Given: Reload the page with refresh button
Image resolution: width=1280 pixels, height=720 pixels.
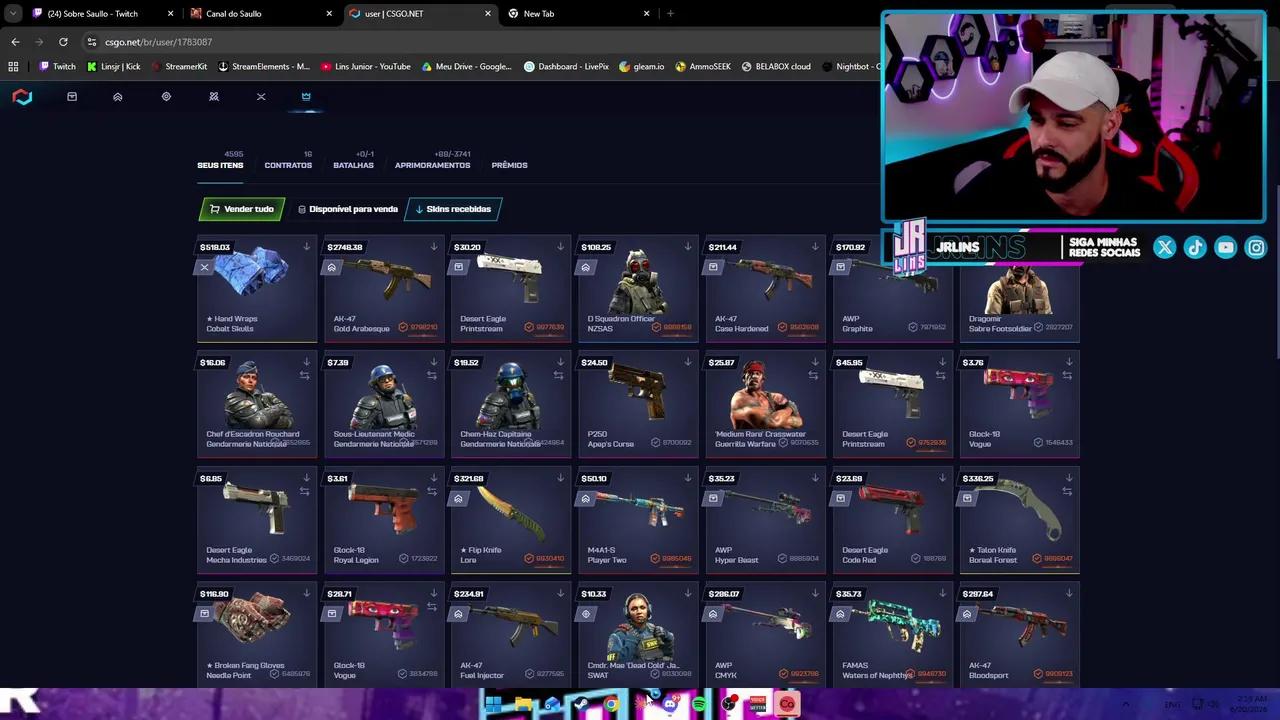Looking at the screenshot, I should (63, 42).
